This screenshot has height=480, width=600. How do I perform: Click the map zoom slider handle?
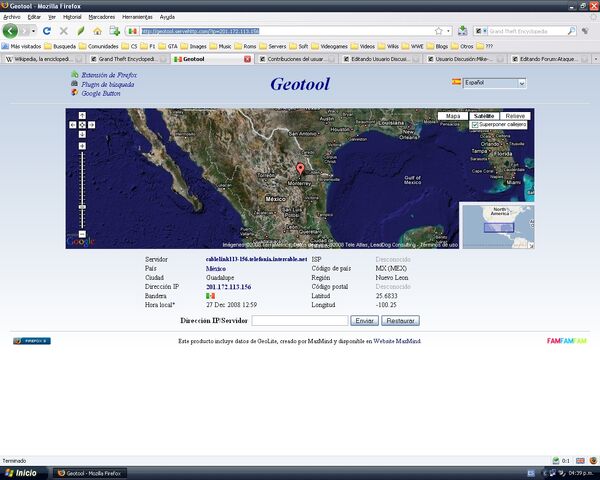pyautogui.click(x=82, y=207)
